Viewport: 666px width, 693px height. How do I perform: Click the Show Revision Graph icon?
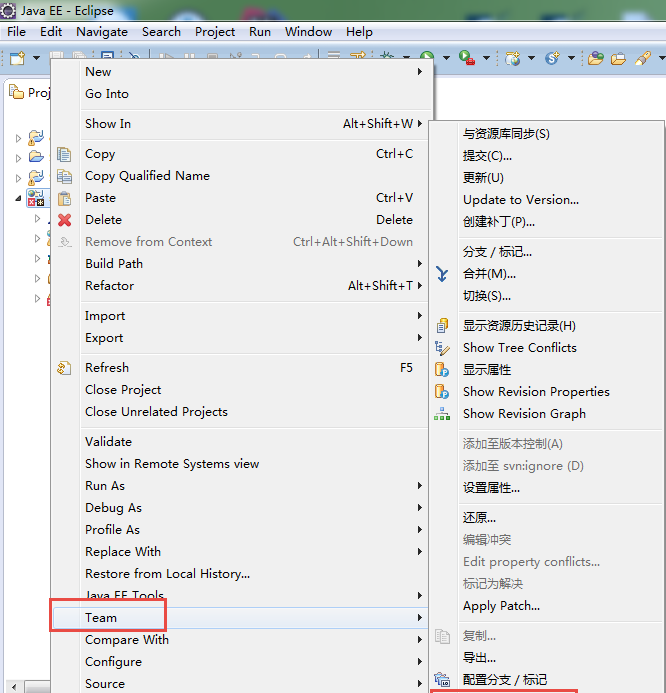coord(442,414)
